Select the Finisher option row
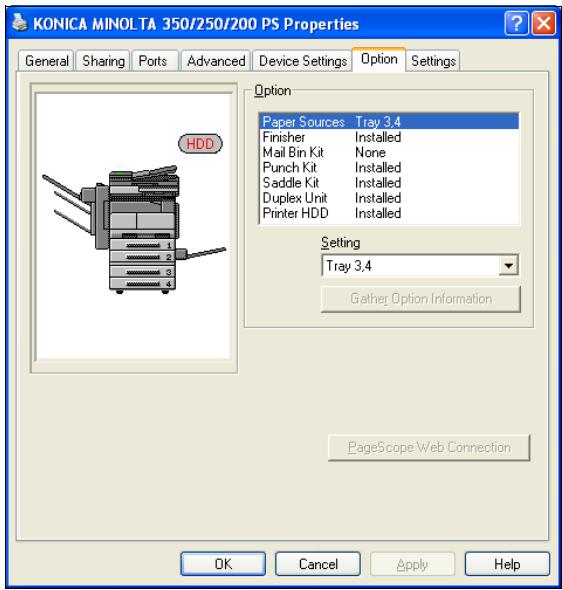The image size is (562, 590). 389,137
